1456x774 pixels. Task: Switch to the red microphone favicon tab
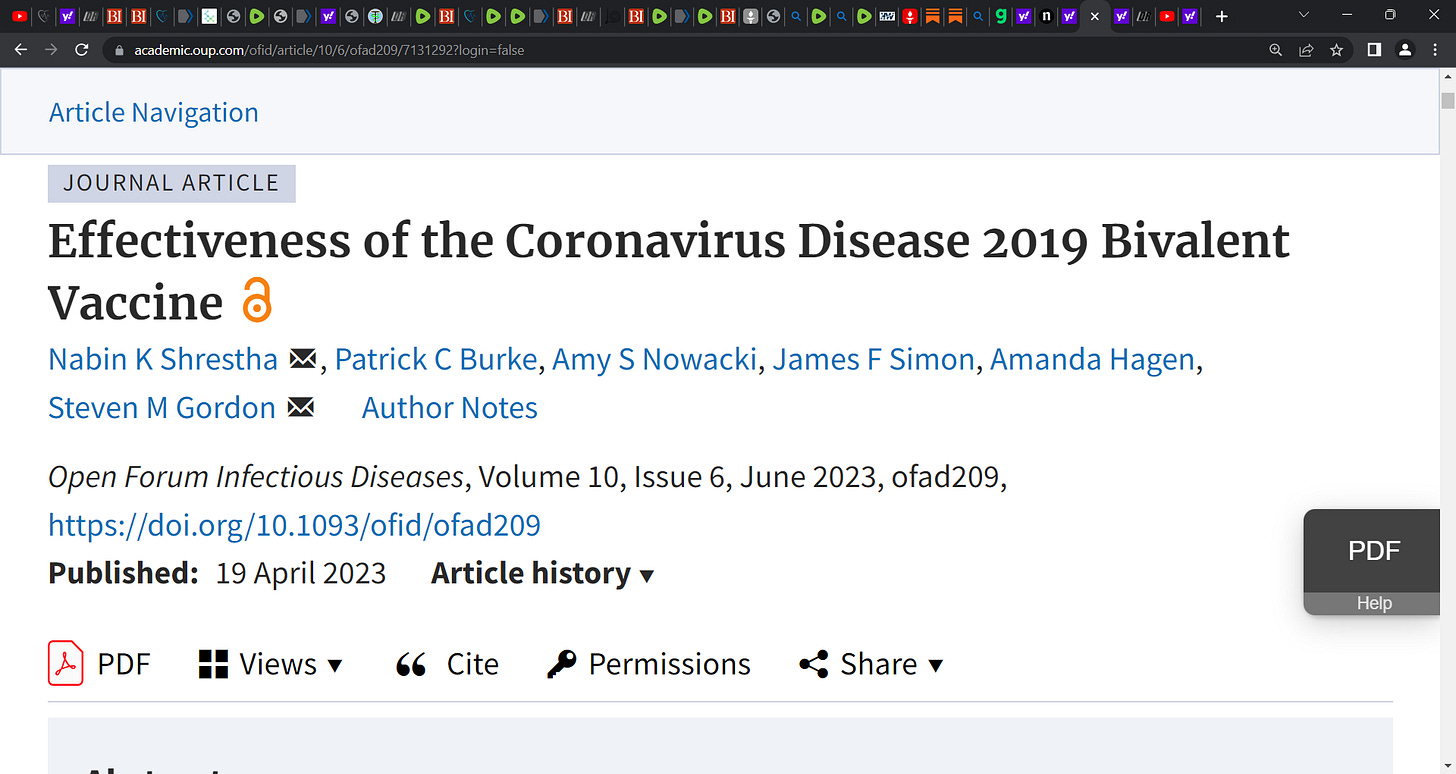point(910,16)
